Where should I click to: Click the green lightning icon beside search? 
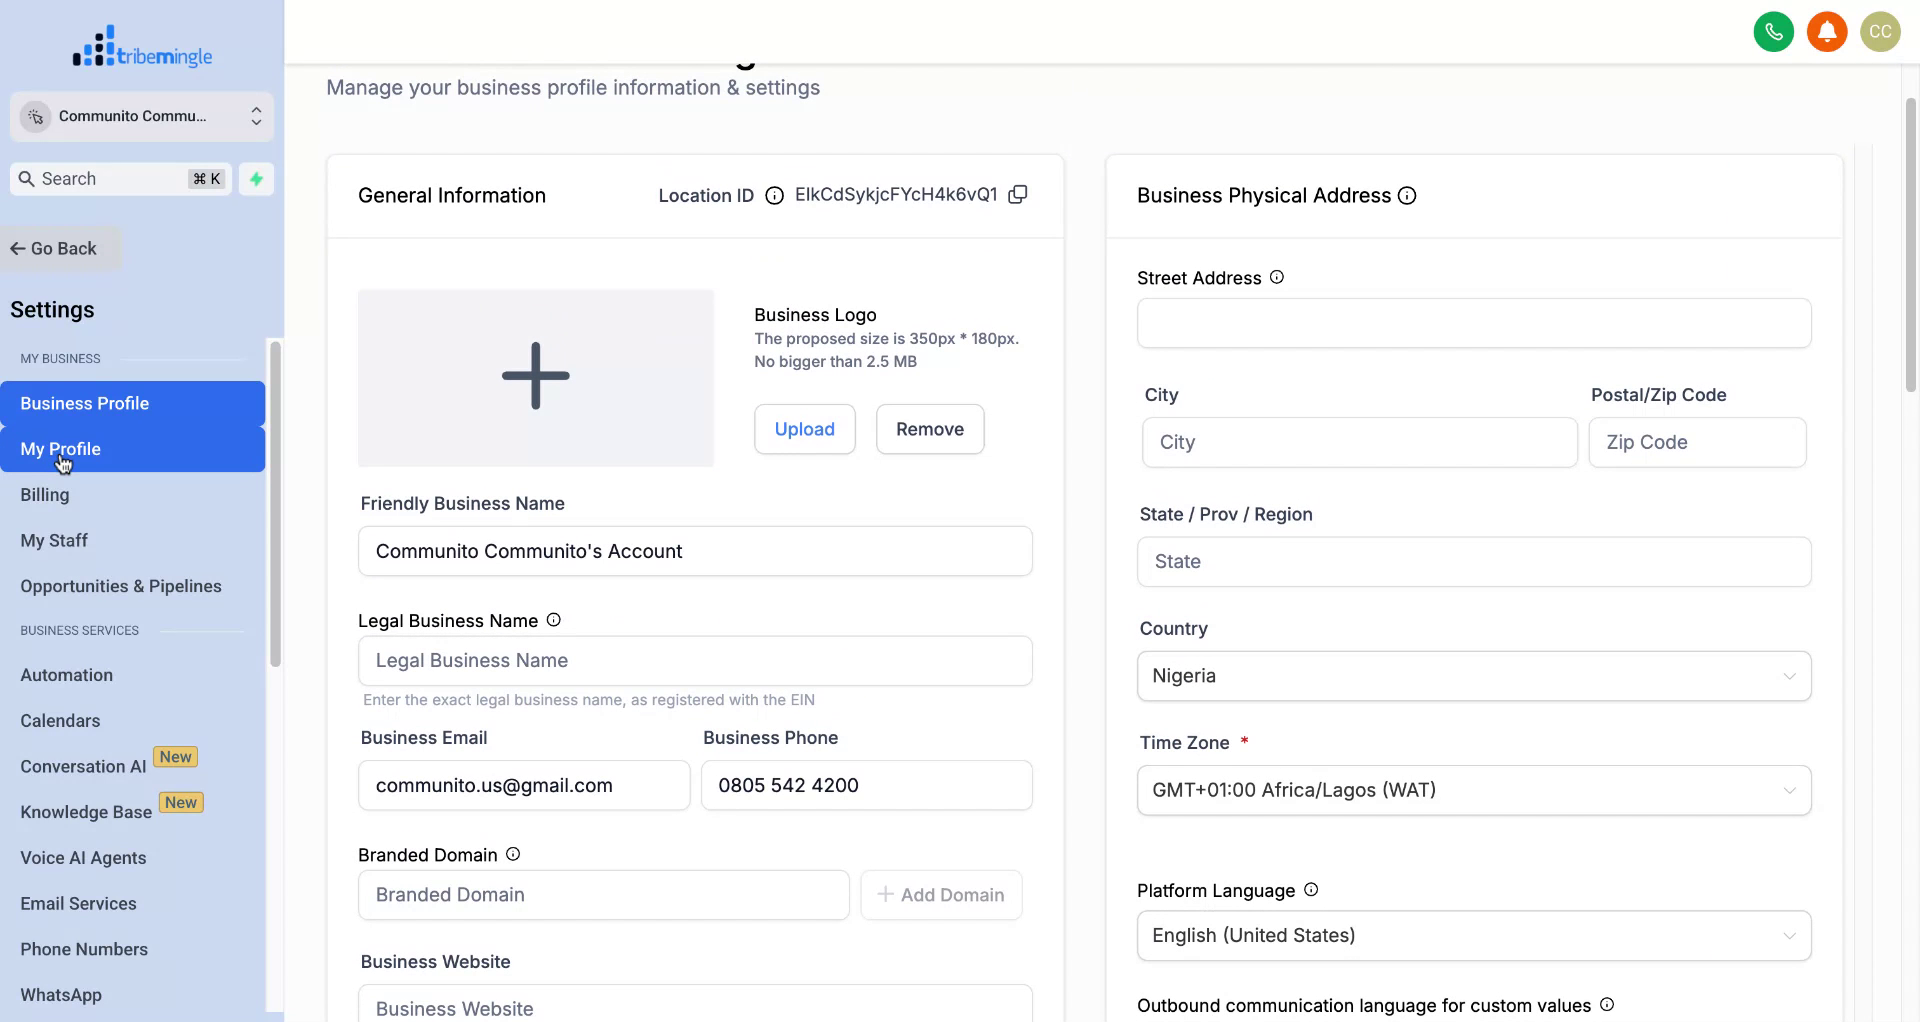(x=257, y=179)
